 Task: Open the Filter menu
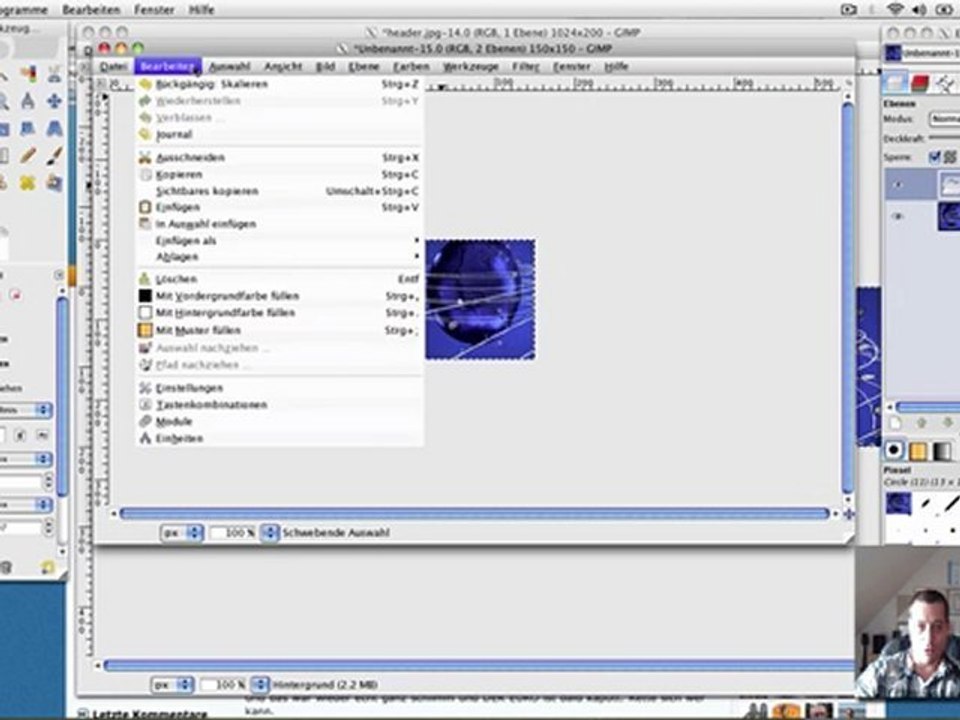coord(526,66)
